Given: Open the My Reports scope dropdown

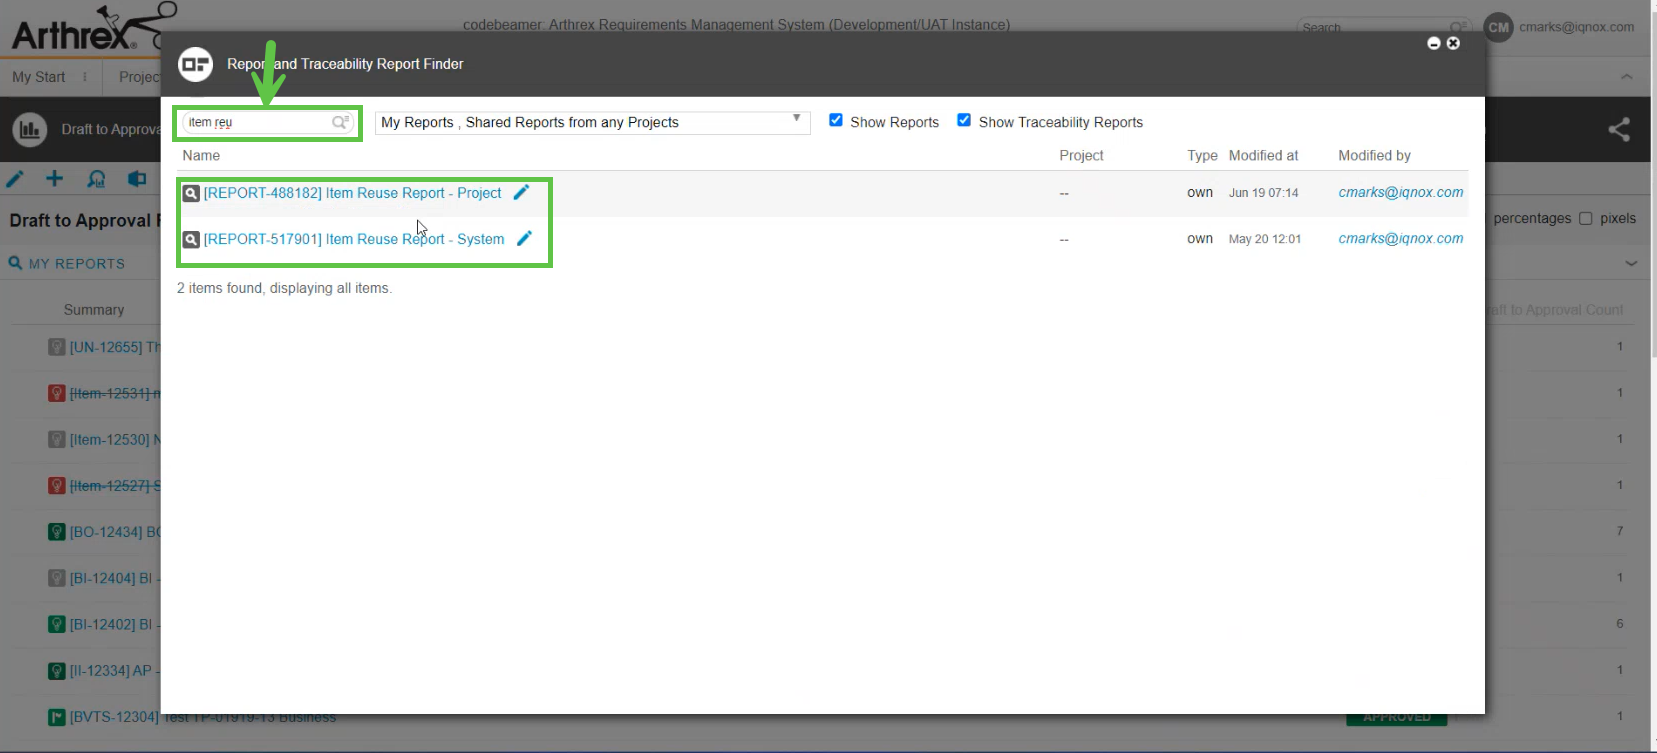Looking at the screenshot, I should click(x=592, y=122).
